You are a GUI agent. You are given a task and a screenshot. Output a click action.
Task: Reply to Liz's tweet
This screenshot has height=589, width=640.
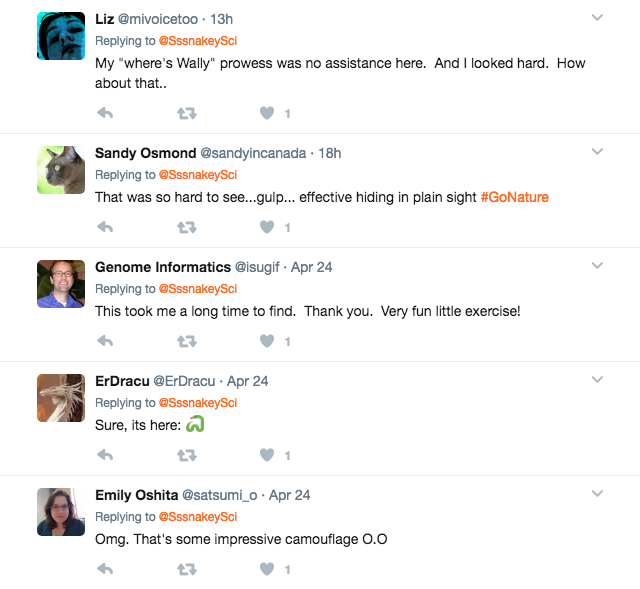tap(105, 114)
